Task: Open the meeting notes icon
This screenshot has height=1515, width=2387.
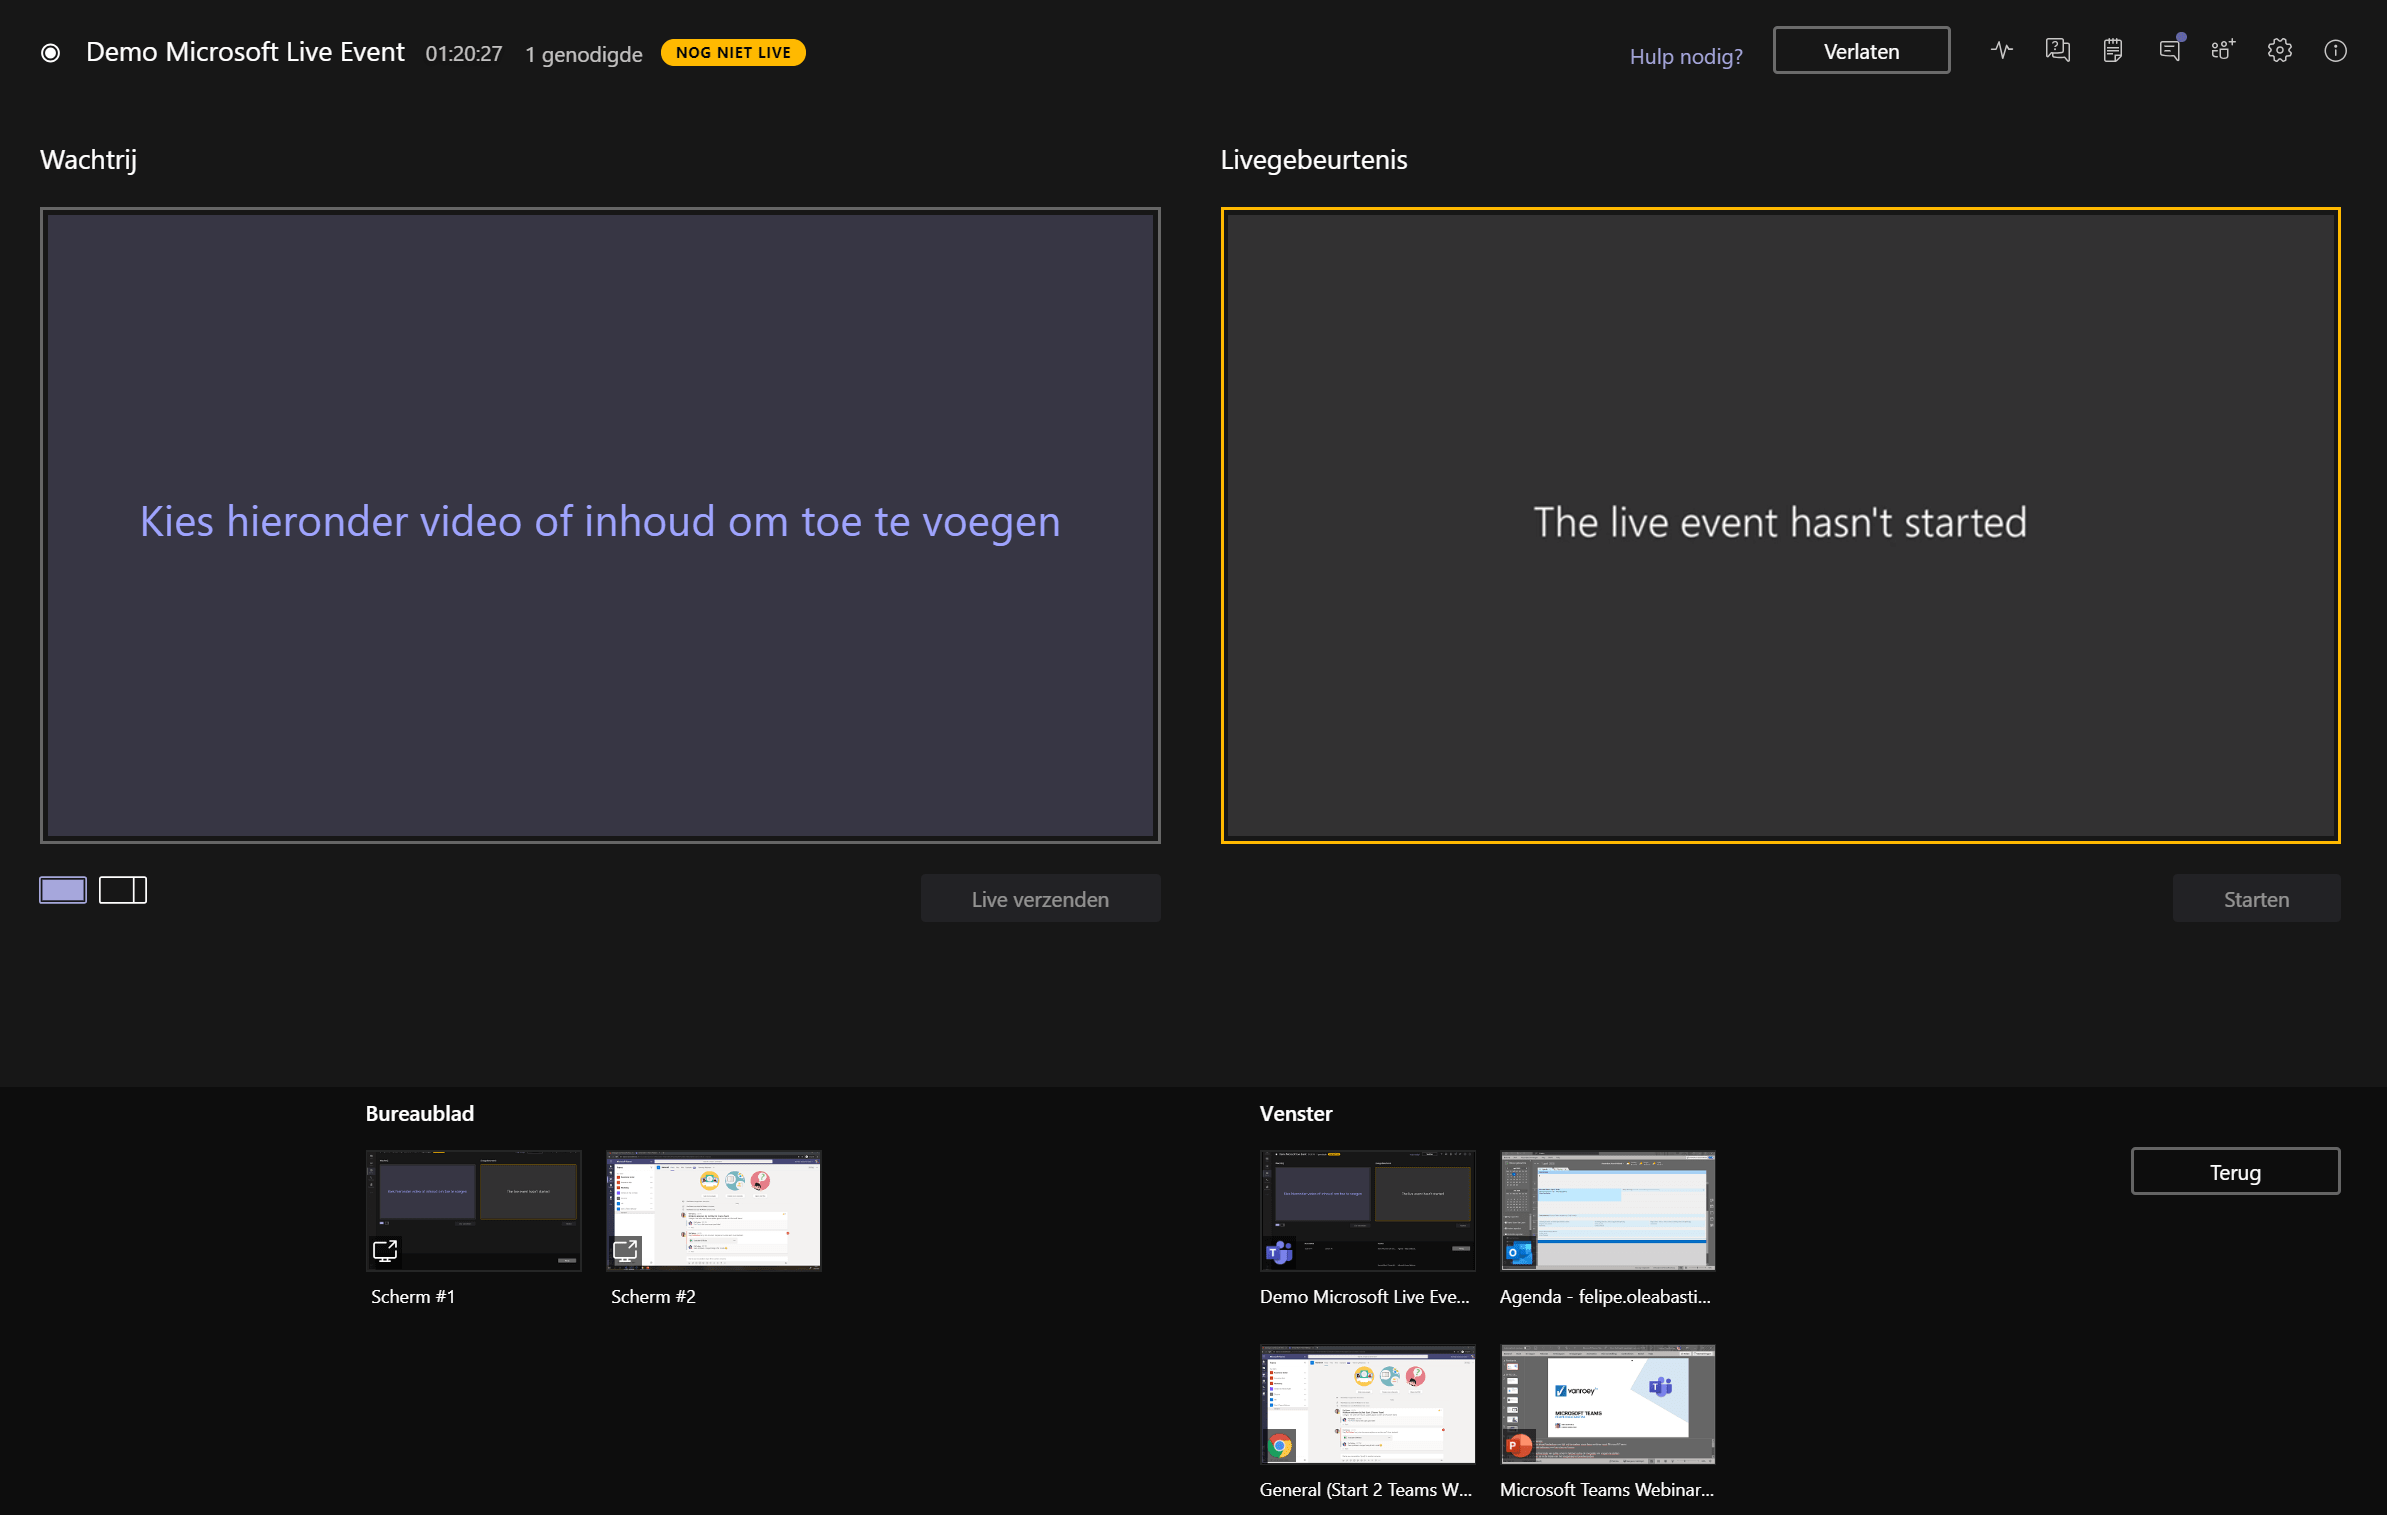Action: pos(2113,50)
